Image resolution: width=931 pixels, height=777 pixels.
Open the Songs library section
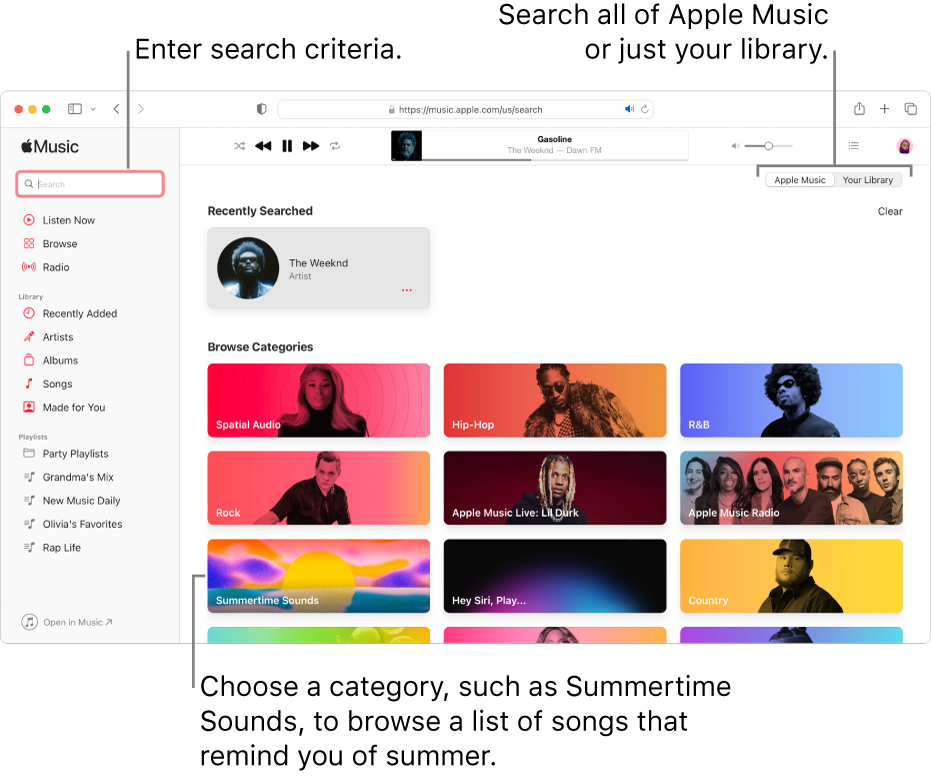tap(56, 384)
